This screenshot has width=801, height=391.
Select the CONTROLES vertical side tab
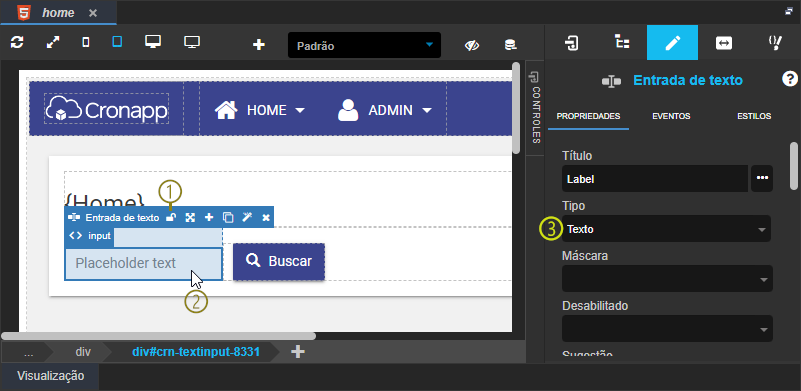535,108
